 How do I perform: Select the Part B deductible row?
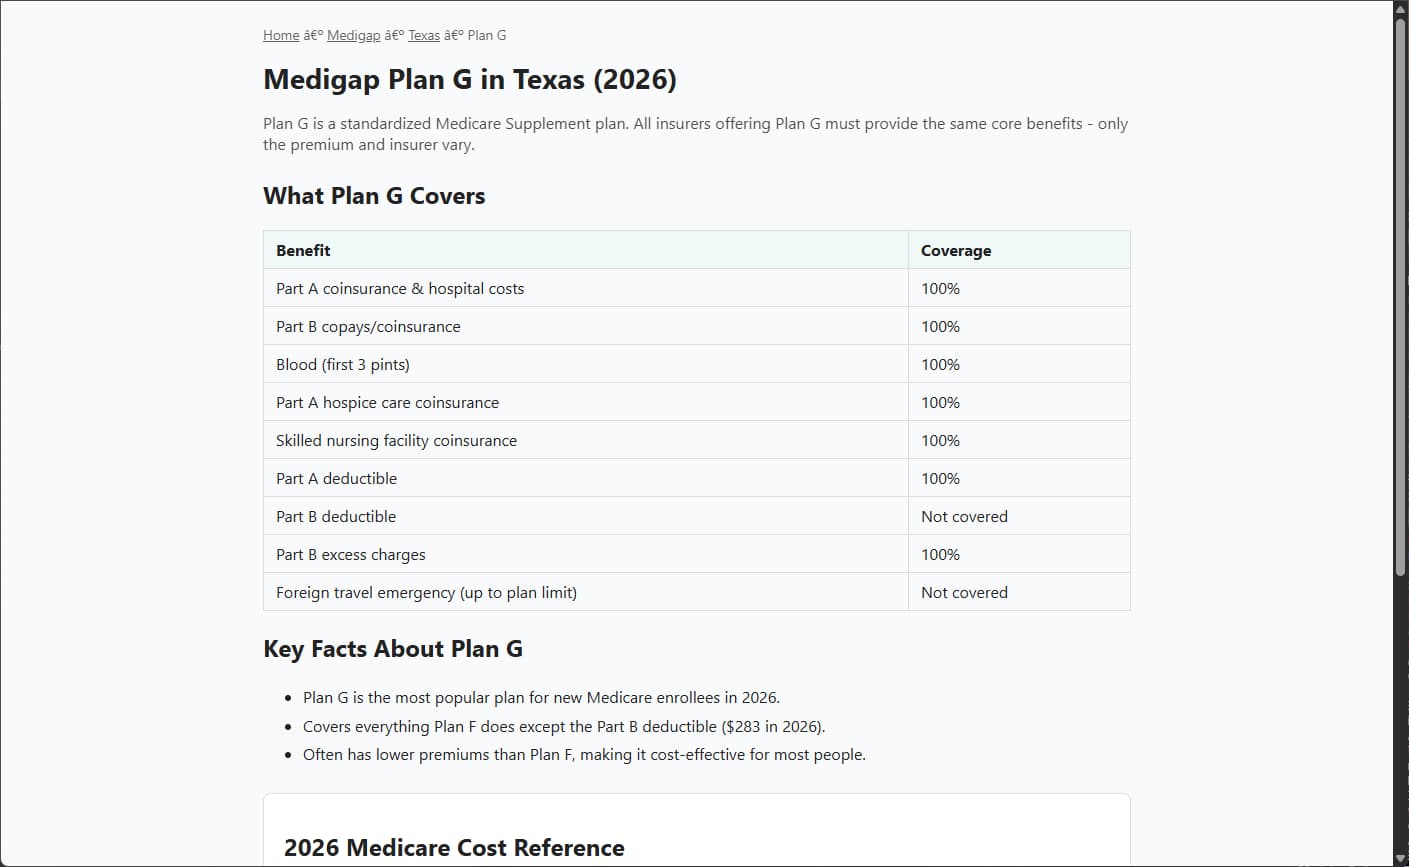click(x=697, y=516)
